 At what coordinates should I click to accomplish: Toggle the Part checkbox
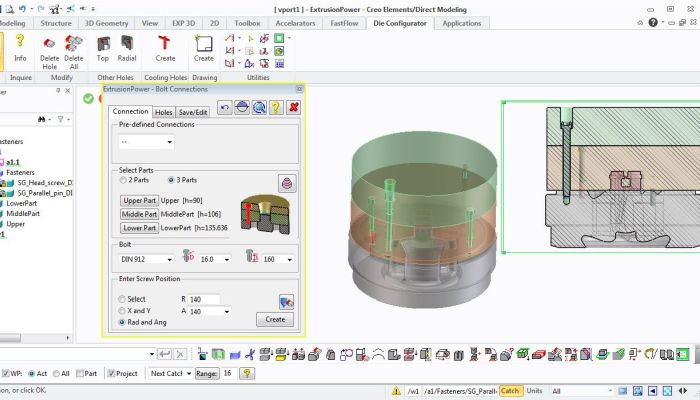tap(79, 373)
